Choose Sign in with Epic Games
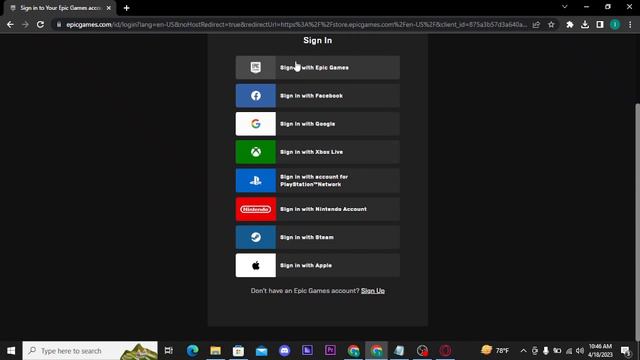Screen dimensions: 640x360 click(318, 67)
